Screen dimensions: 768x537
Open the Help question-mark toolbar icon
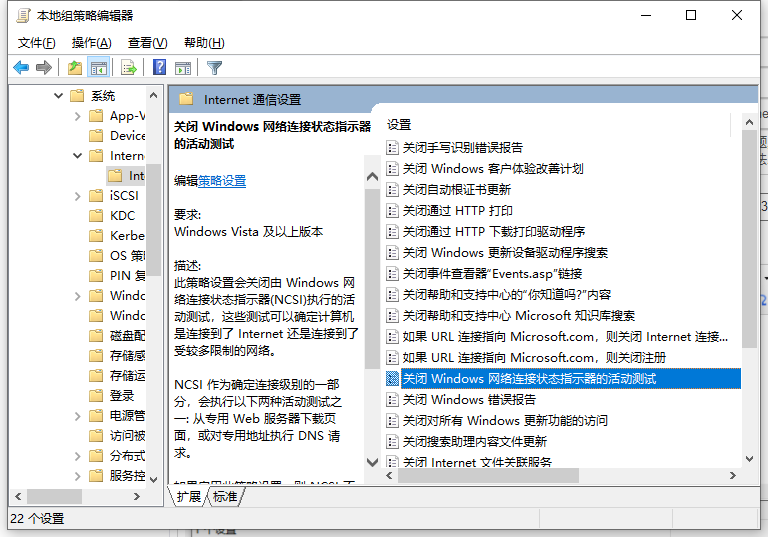click(x=159, y=67)
